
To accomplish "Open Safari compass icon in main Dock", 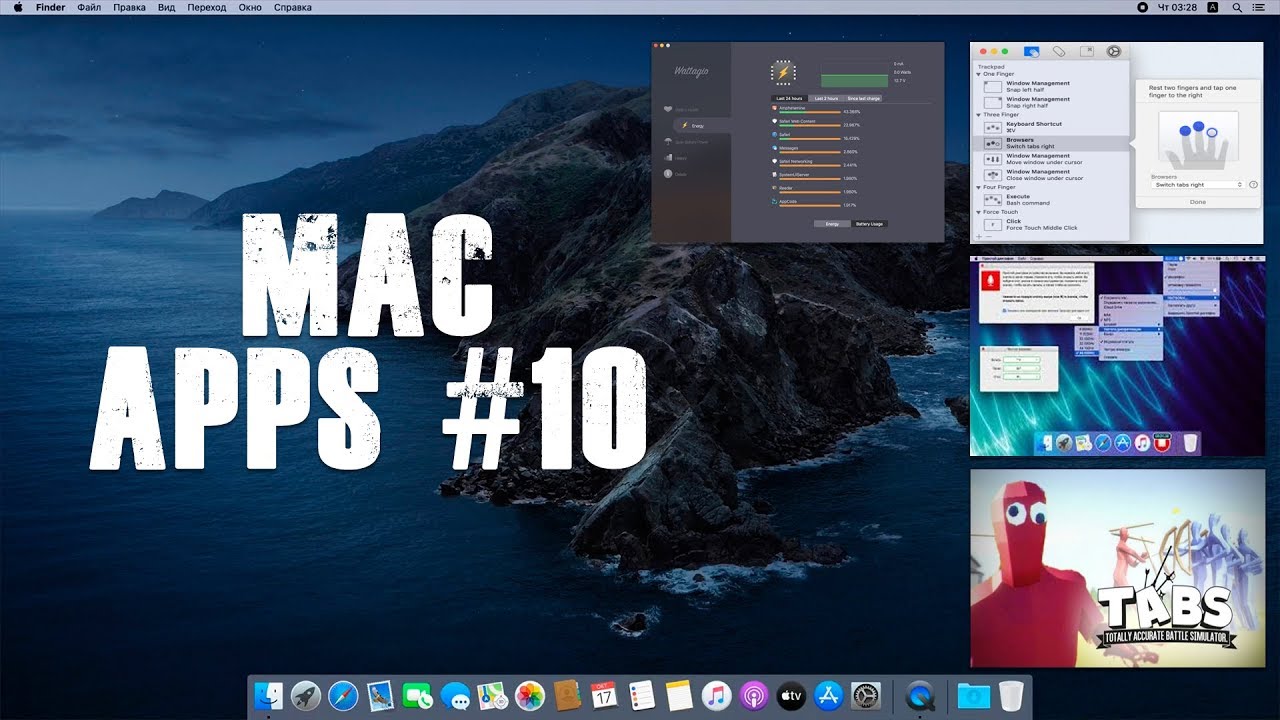I will click(x=343, y=696).
